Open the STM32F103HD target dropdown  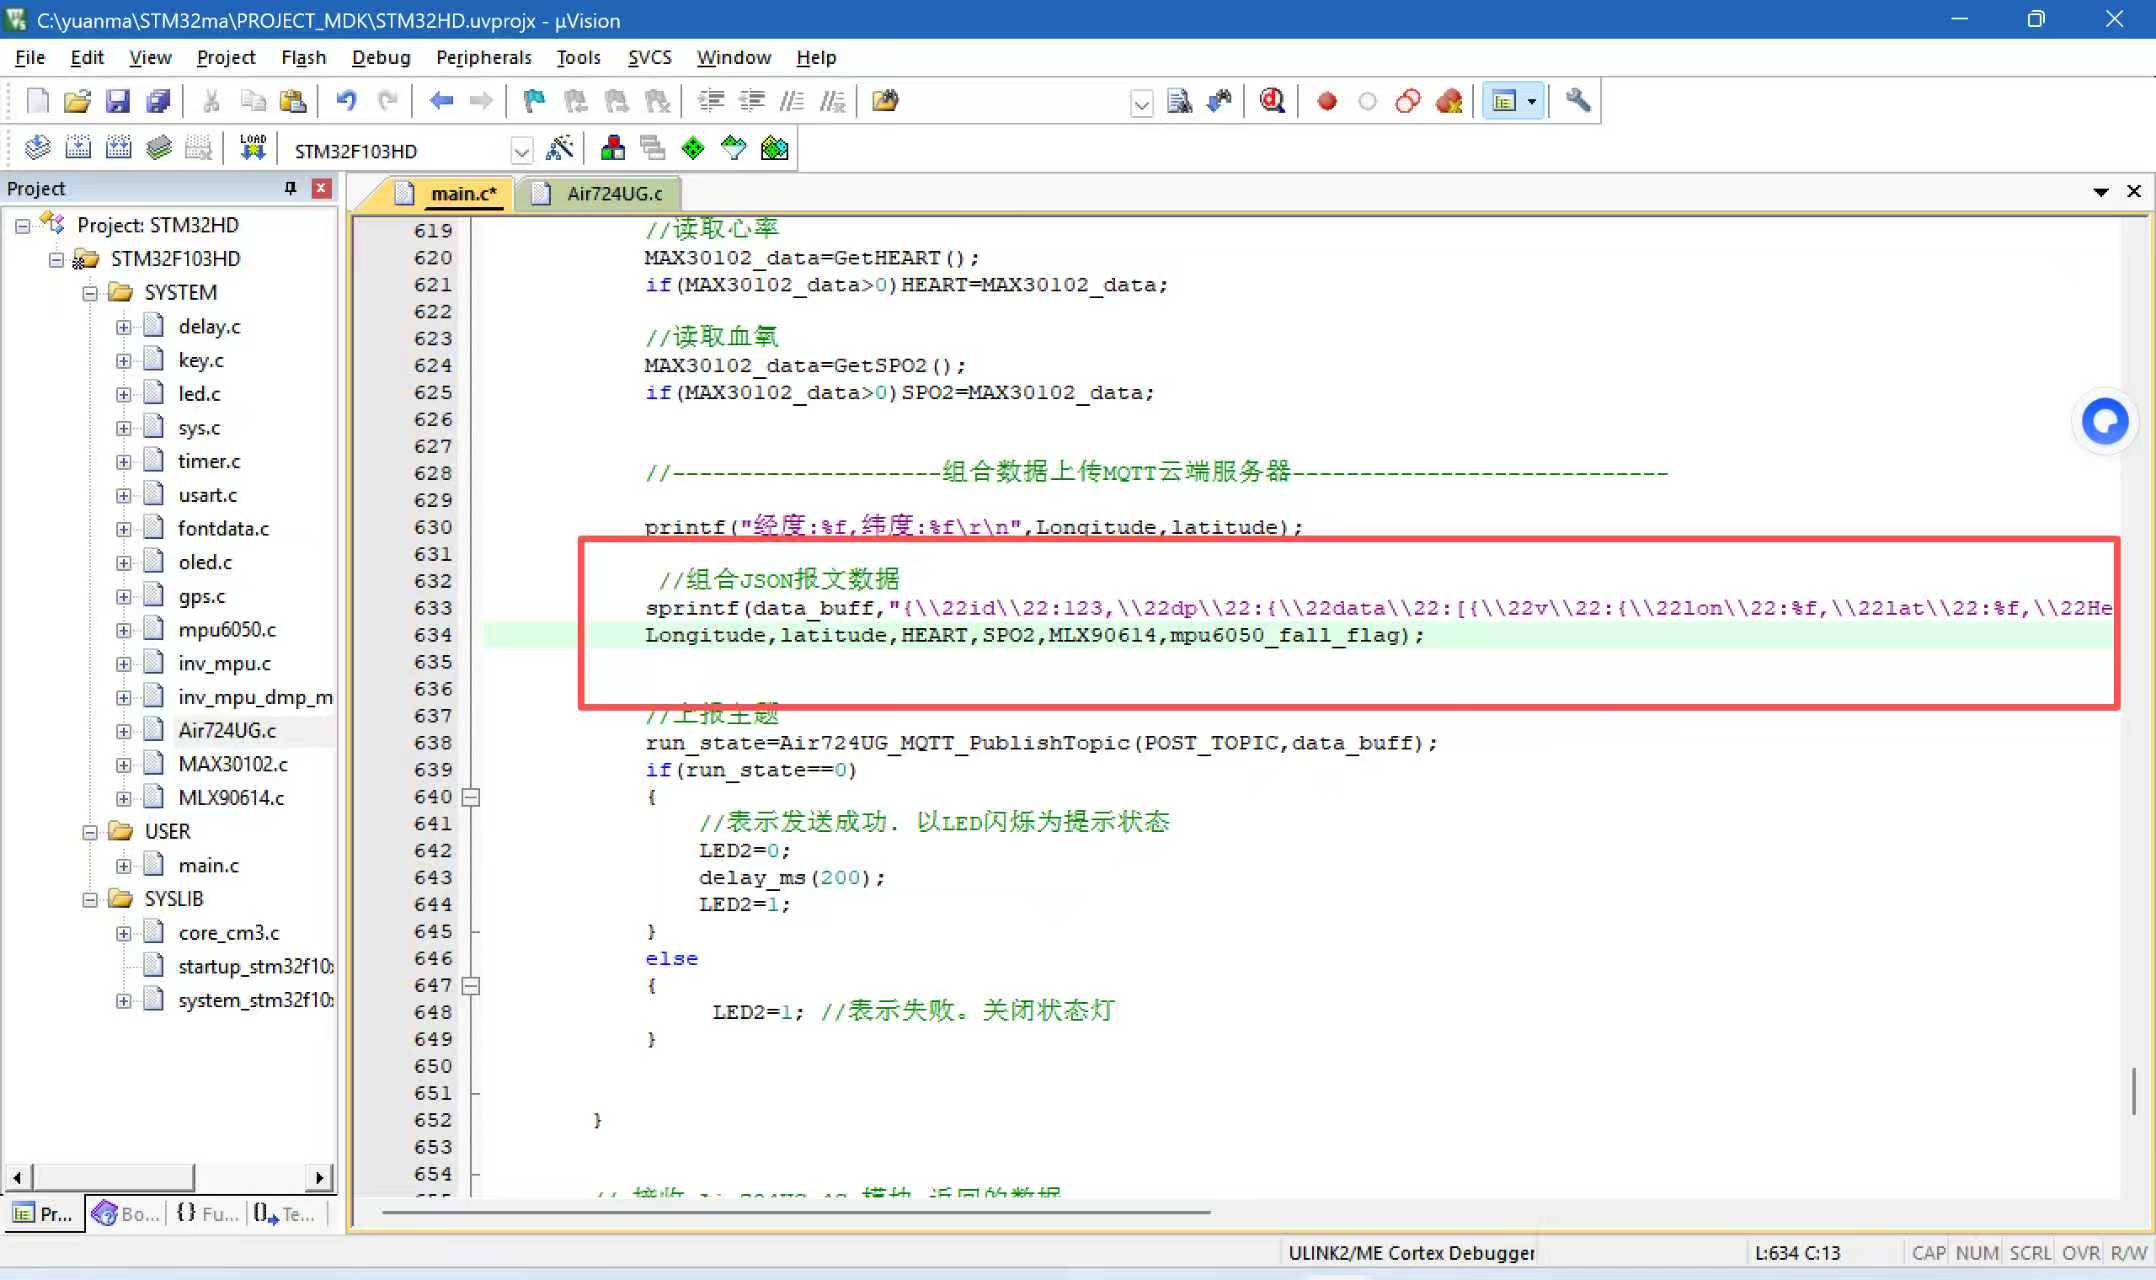point(521,151)
